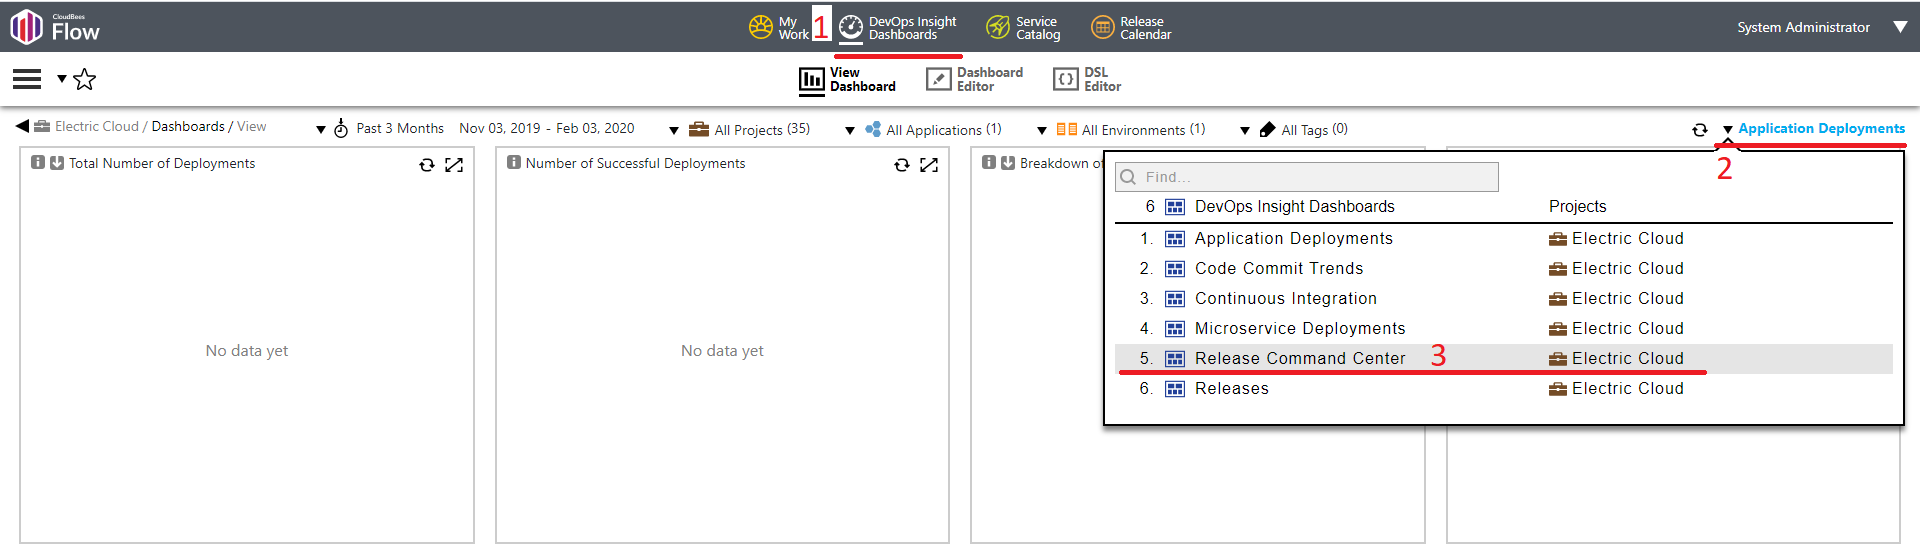This screenshot has width=1920, height=548.
Task: Expand Total Number of Deployments widget fullscreen
Action: (x=454, y=165)
